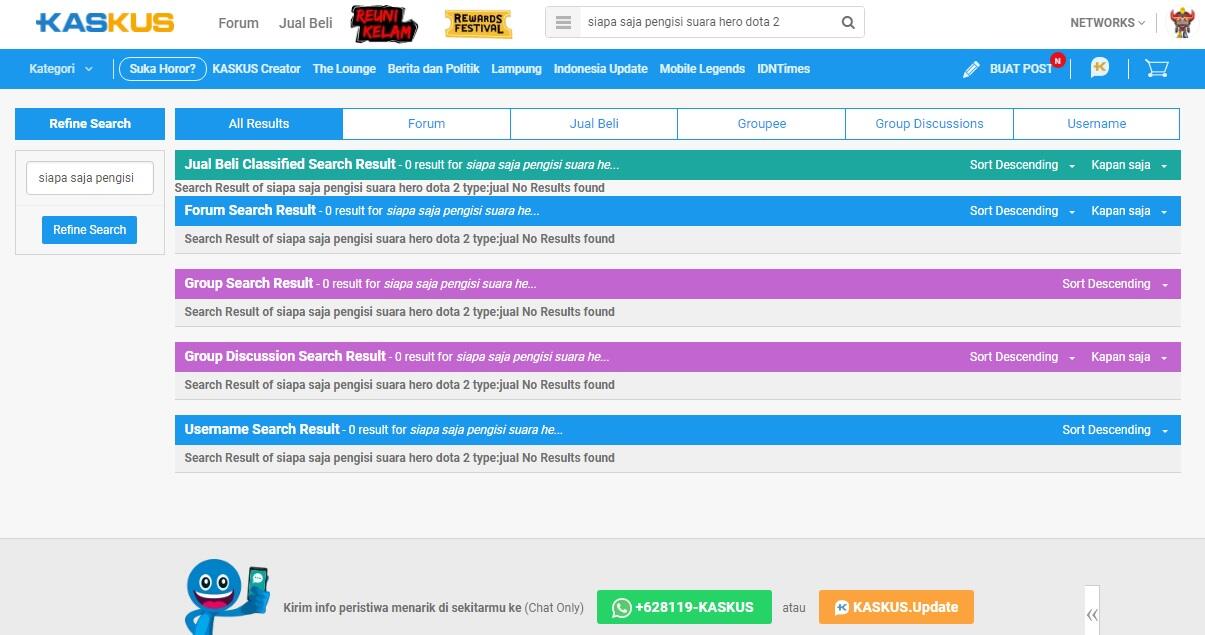Image resolution: width=1205 pixels, height=635 pixels.
Task: Open the shopping cart icon
Action: point(1156,68)
